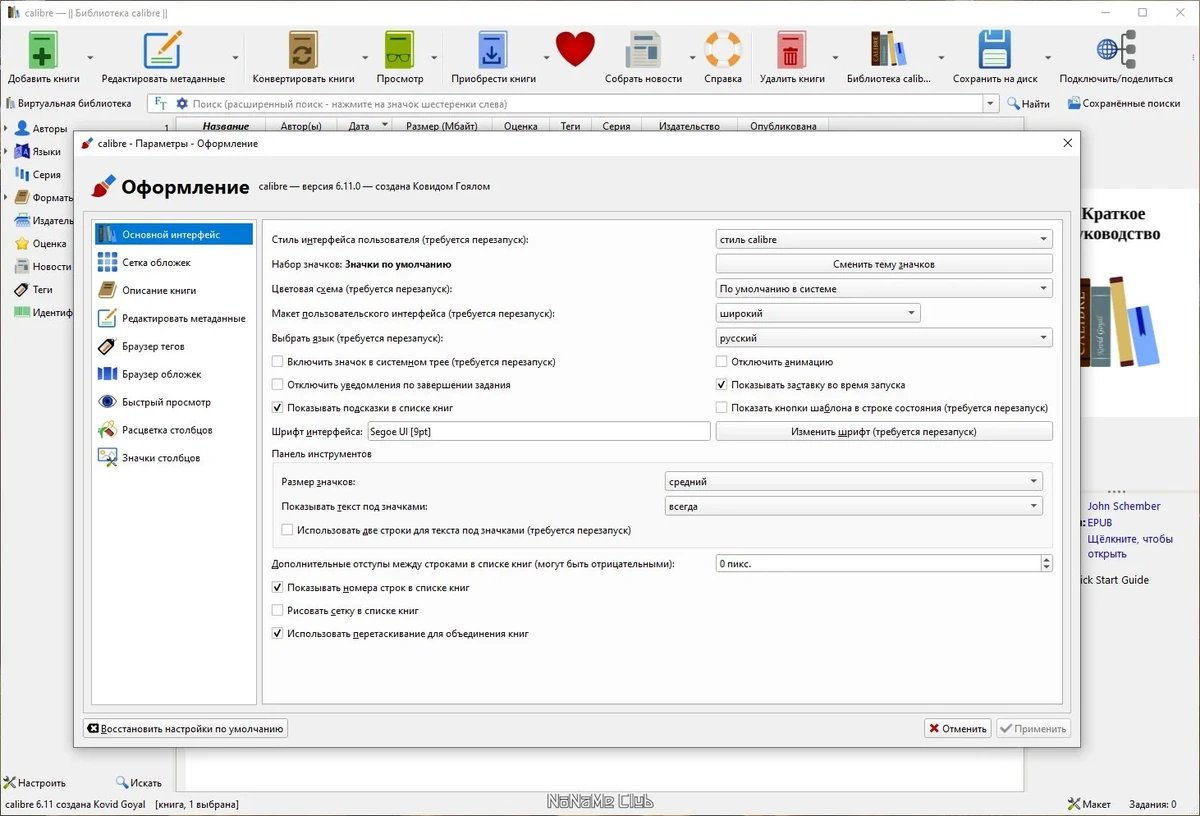Click the Найти magnifier button
This screenshot has width=1200, height=816.
point(1028,104)
